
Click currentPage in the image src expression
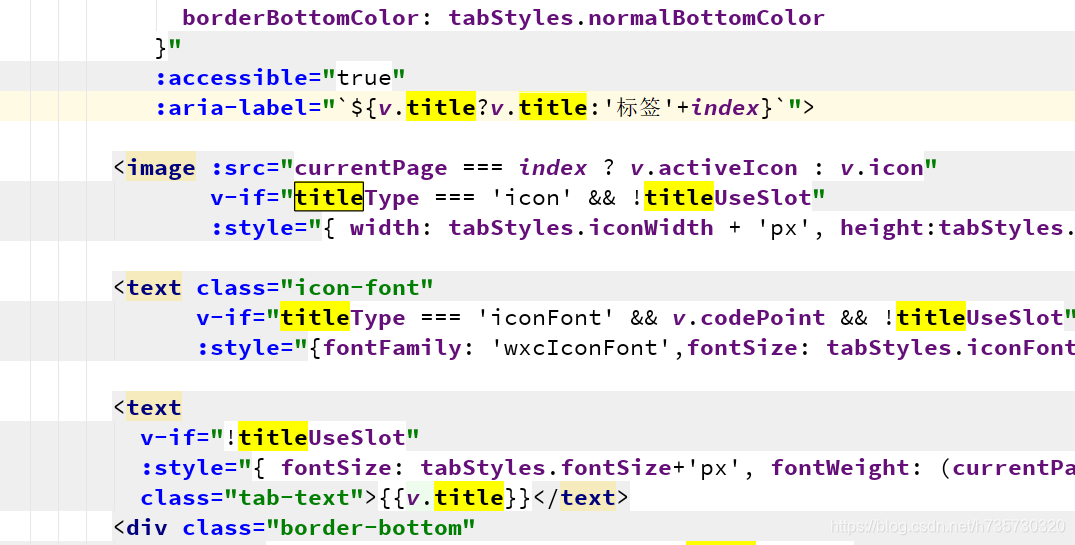pos(371,168)
